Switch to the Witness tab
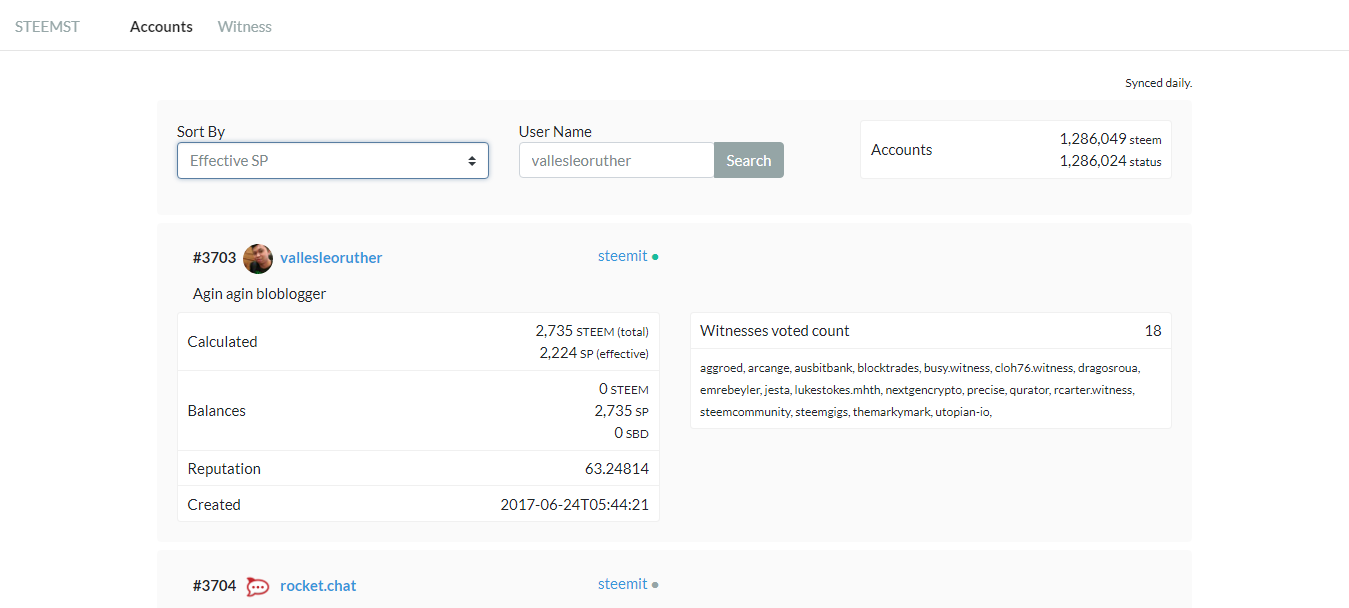Image resolution: width=1349 pixels, height=608 pixels. (x=245, y=27)
